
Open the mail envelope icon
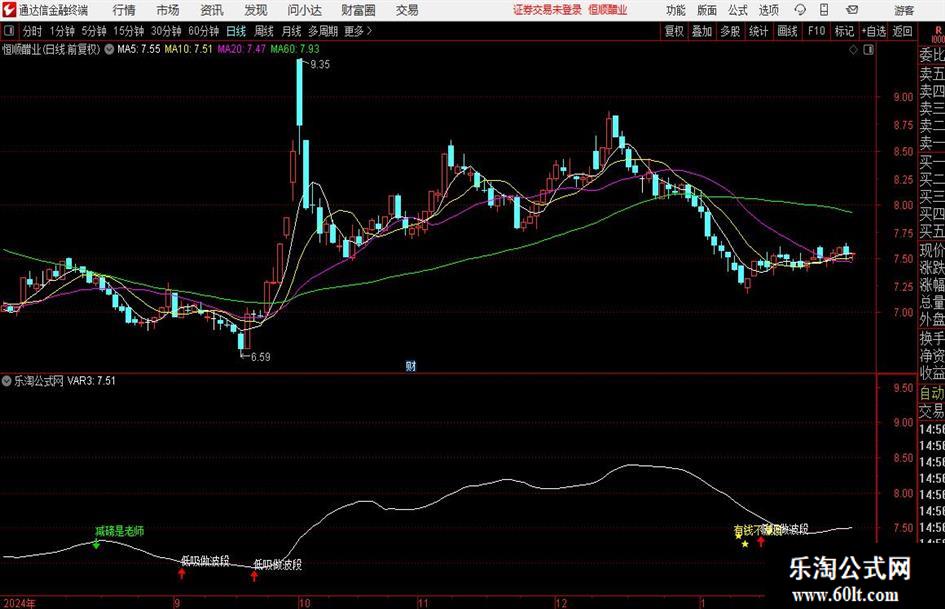(x=852, y=10)
